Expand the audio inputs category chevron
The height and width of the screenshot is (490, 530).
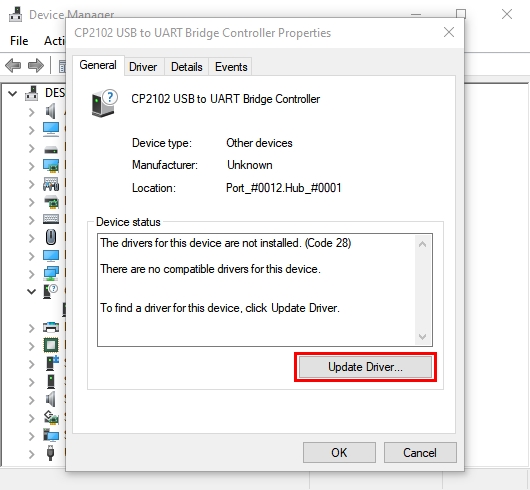pos(31,112)
